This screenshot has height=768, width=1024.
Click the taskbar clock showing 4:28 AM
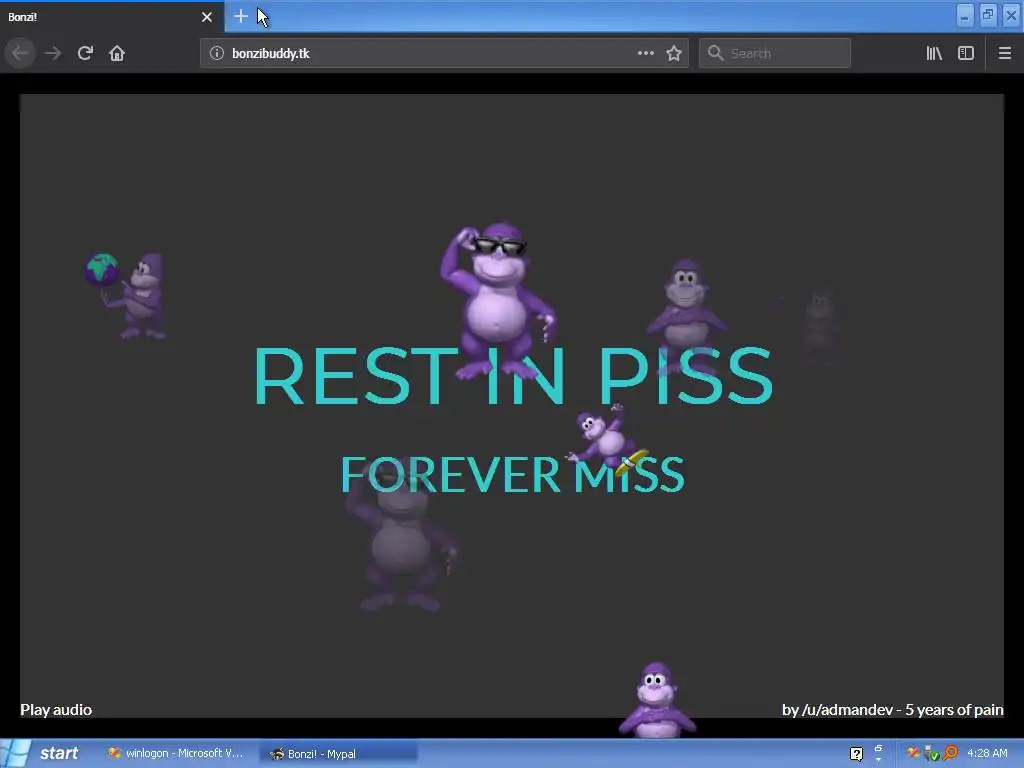pos(987,753)
